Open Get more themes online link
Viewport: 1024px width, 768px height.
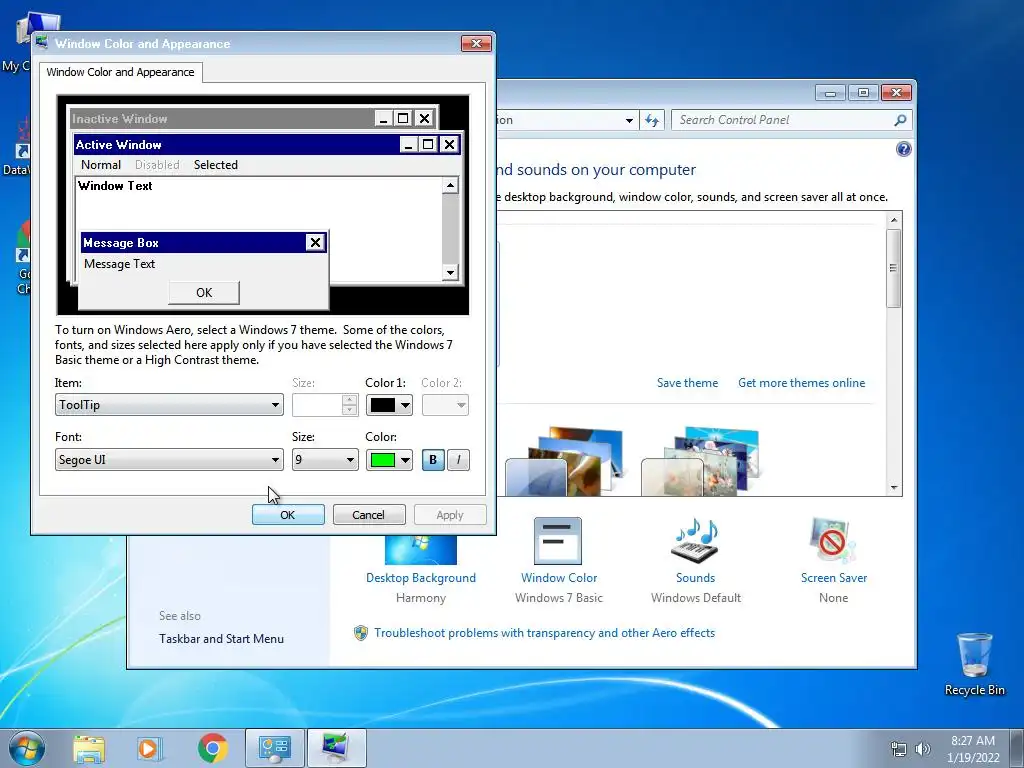click(x=801, y=383)
